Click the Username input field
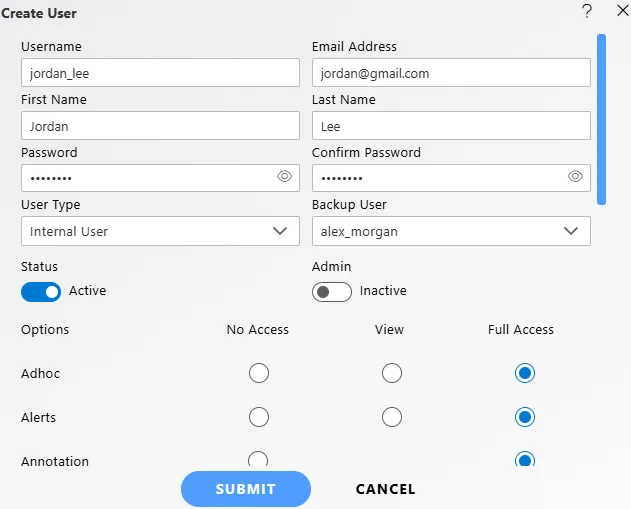Screen dimensions: 631x509 pos(160,73)
